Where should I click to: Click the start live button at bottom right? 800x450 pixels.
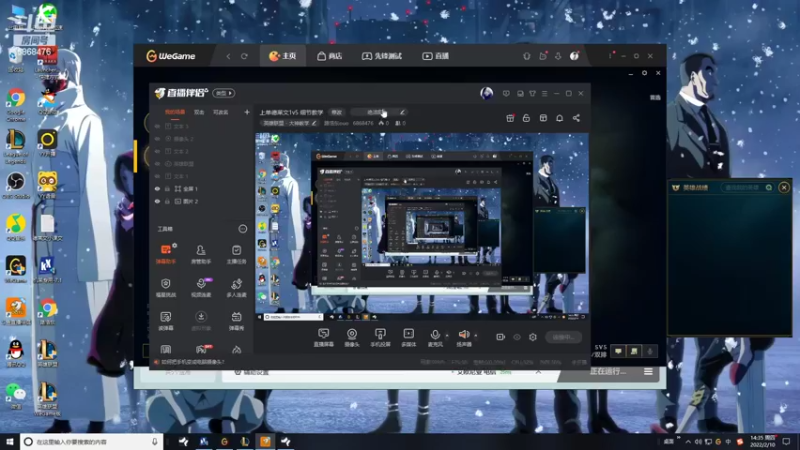pyautogui.click(x=563, y=337)
